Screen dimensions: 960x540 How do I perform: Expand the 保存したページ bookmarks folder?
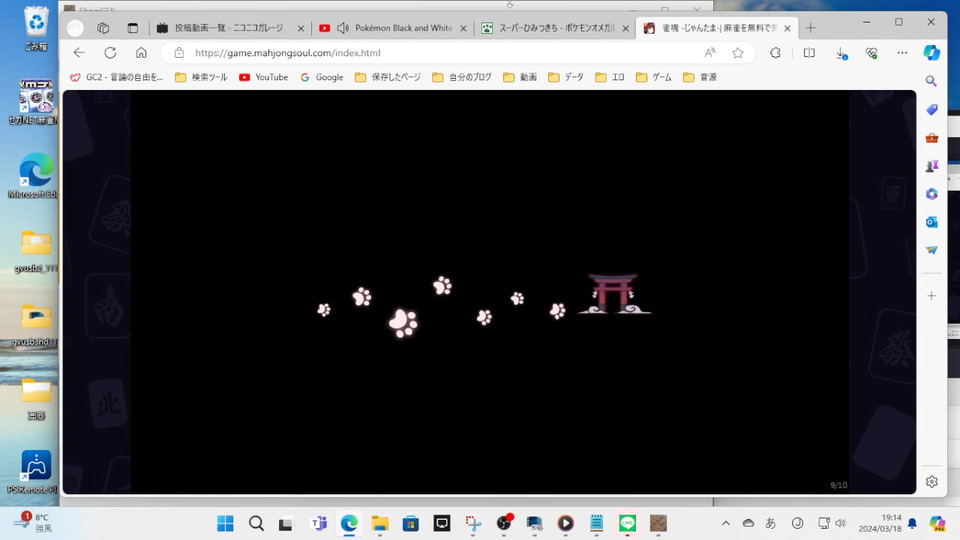pyautogui.click(x=388, y=77)
